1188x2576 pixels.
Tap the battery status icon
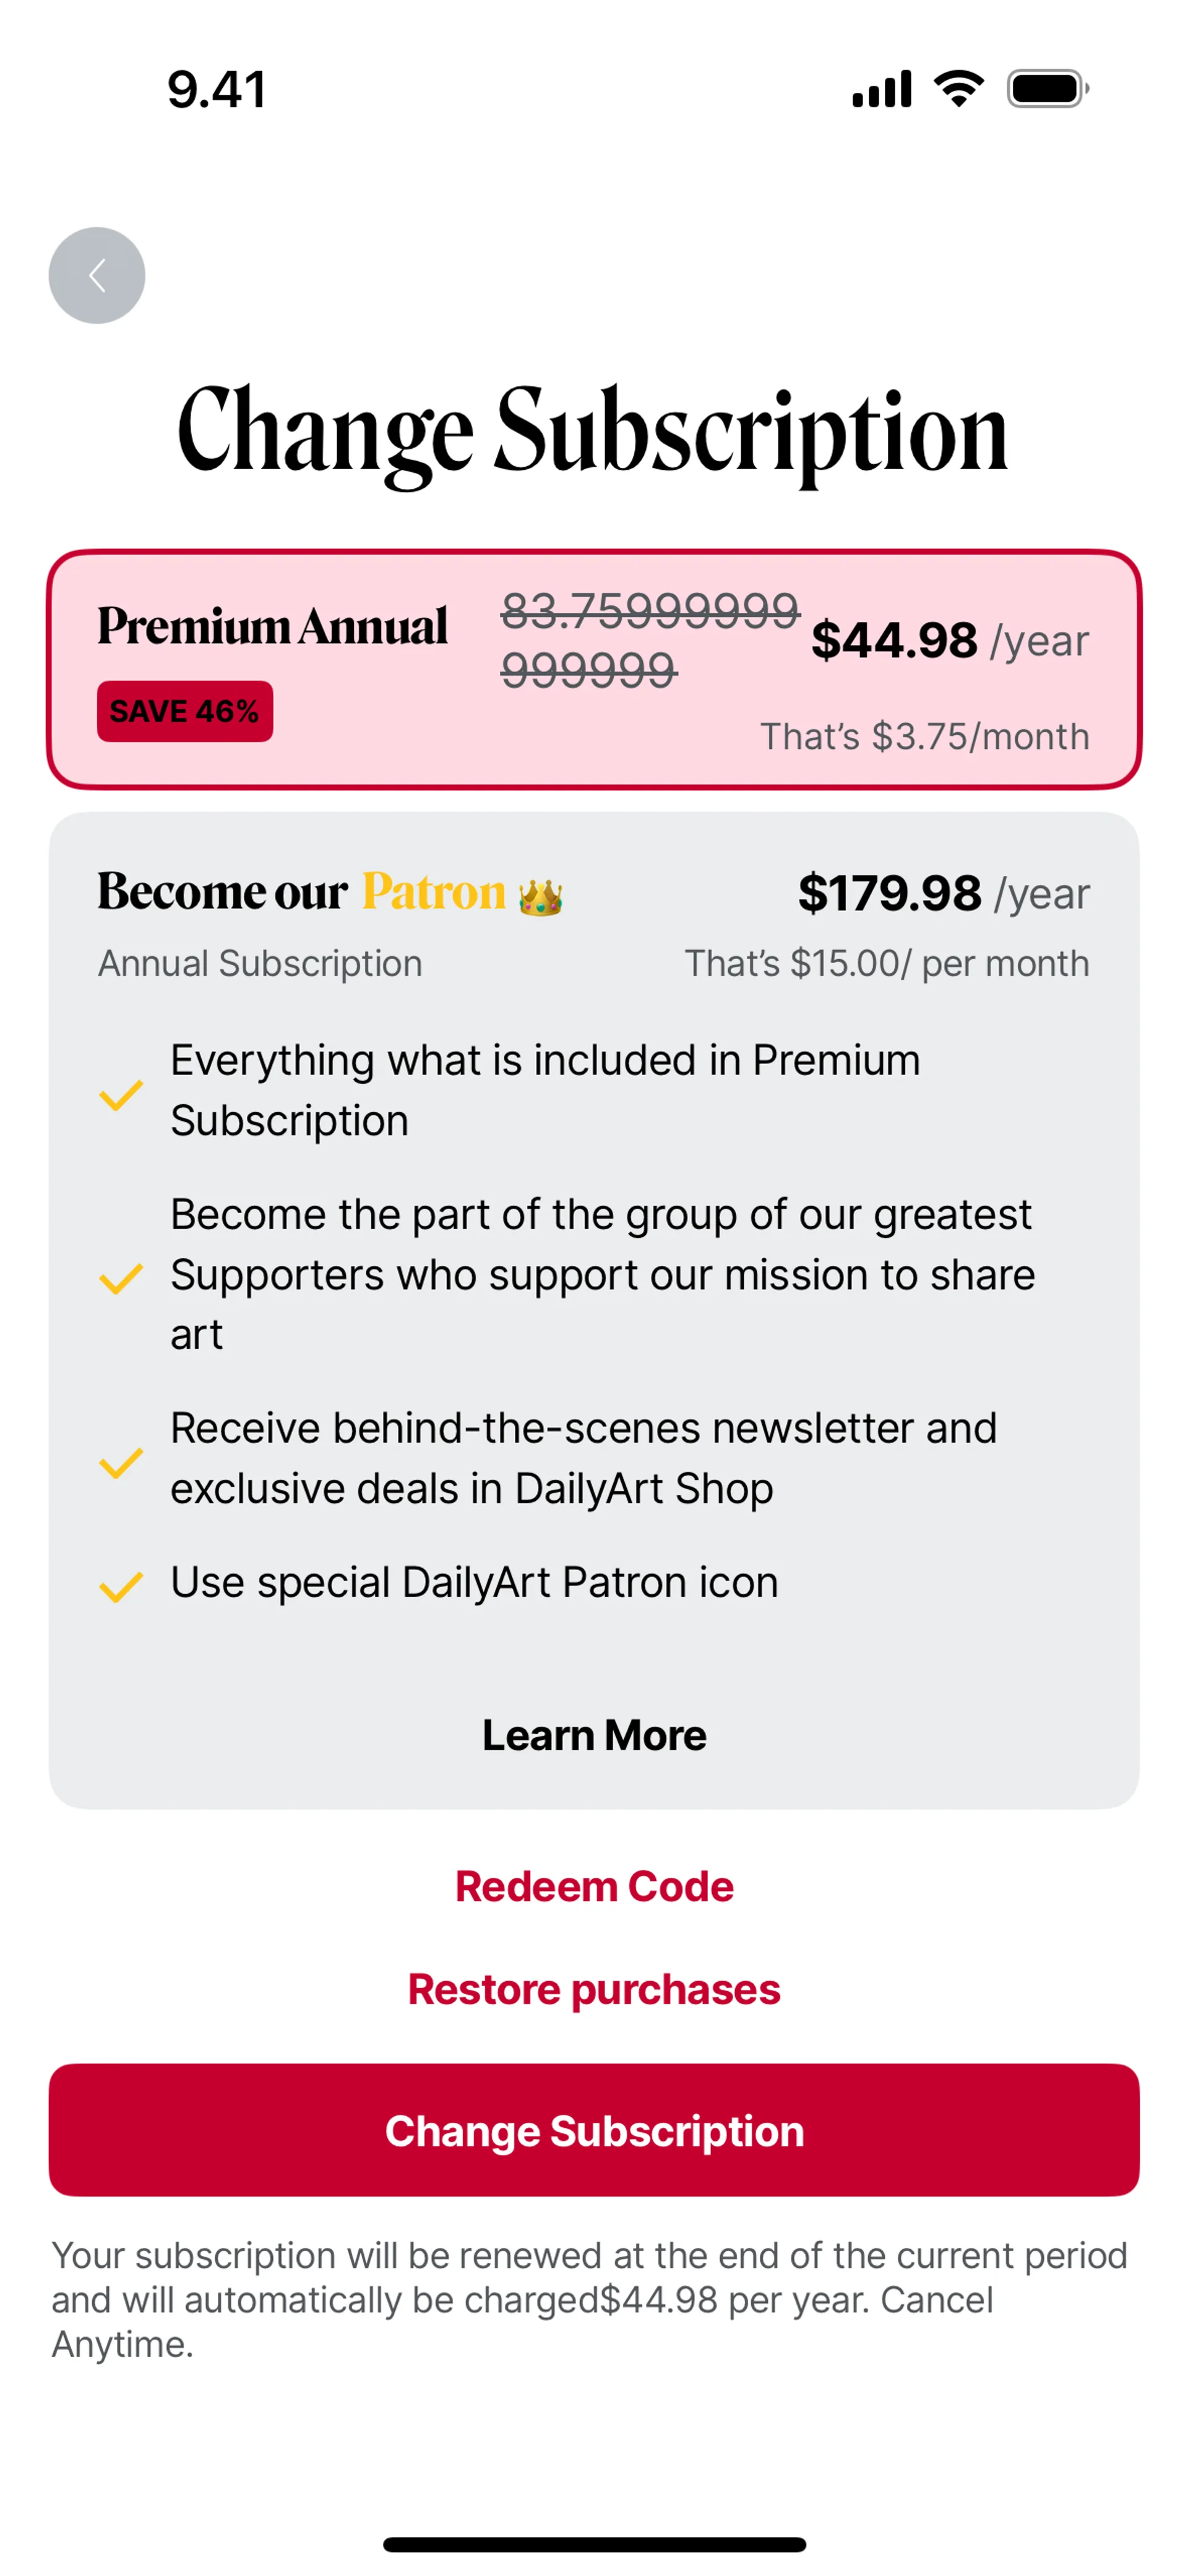coord(1047,89)
